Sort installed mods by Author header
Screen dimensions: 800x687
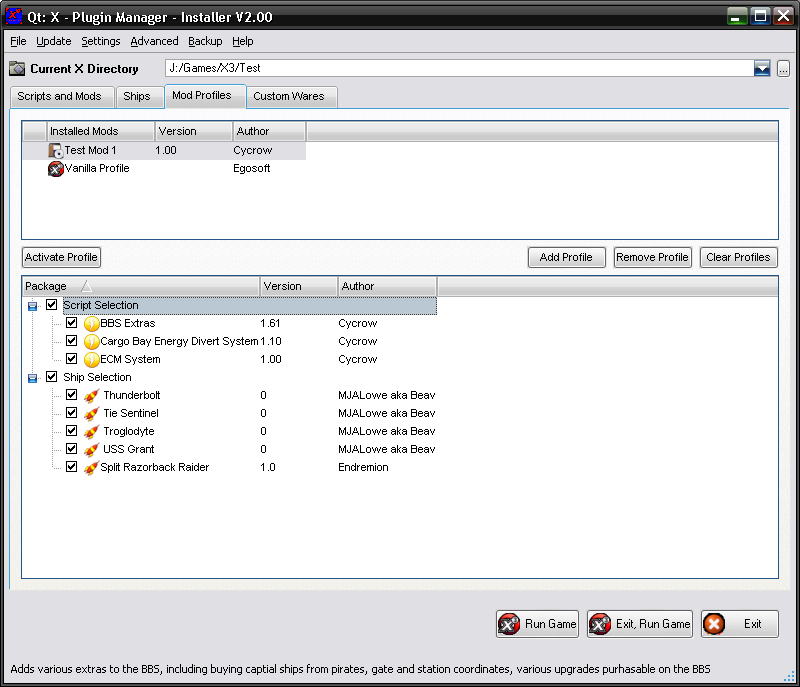click(269, 131)
